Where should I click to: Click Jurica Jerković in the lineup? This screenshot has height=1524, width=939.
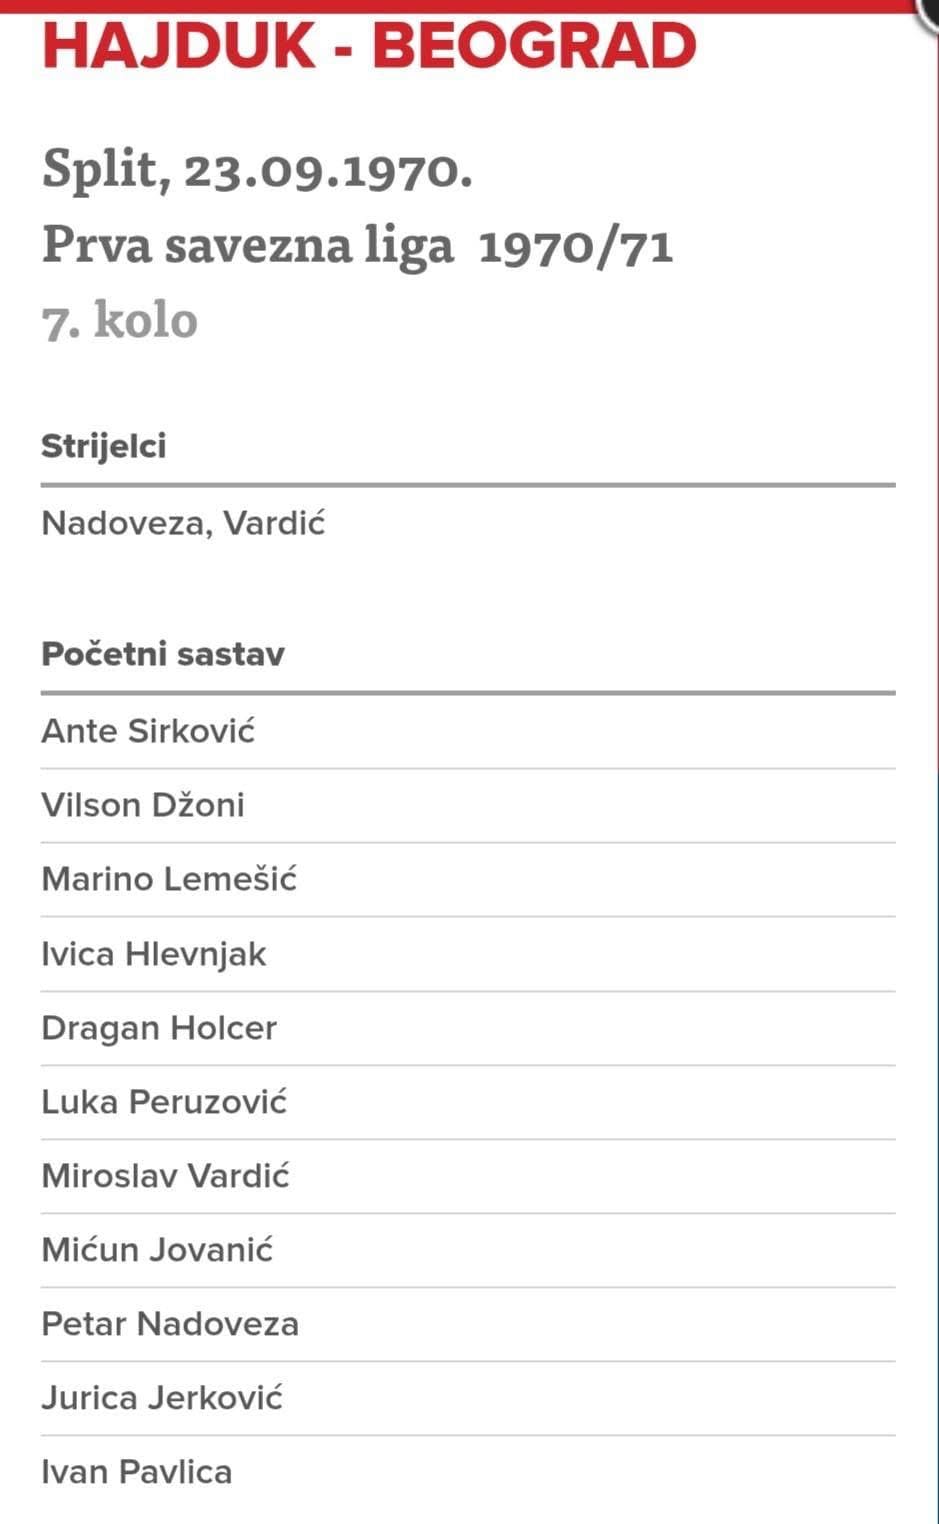point(162,1398)
